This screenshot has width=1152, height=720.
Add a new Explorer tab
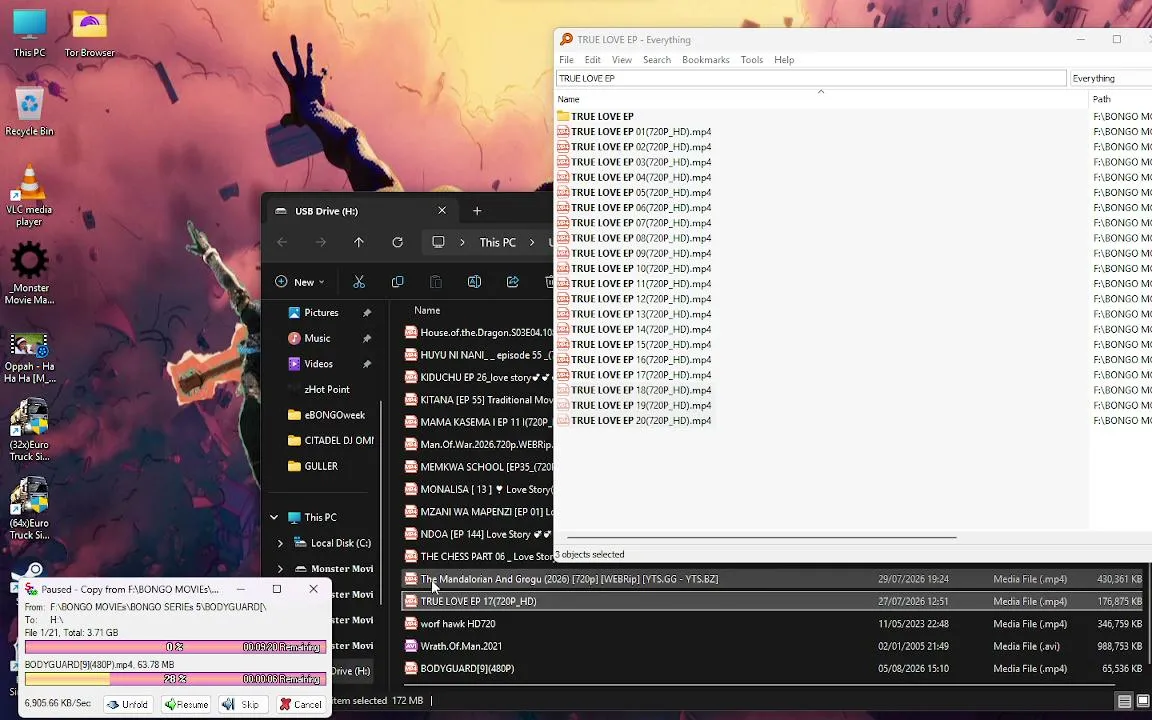coord(477,211)
